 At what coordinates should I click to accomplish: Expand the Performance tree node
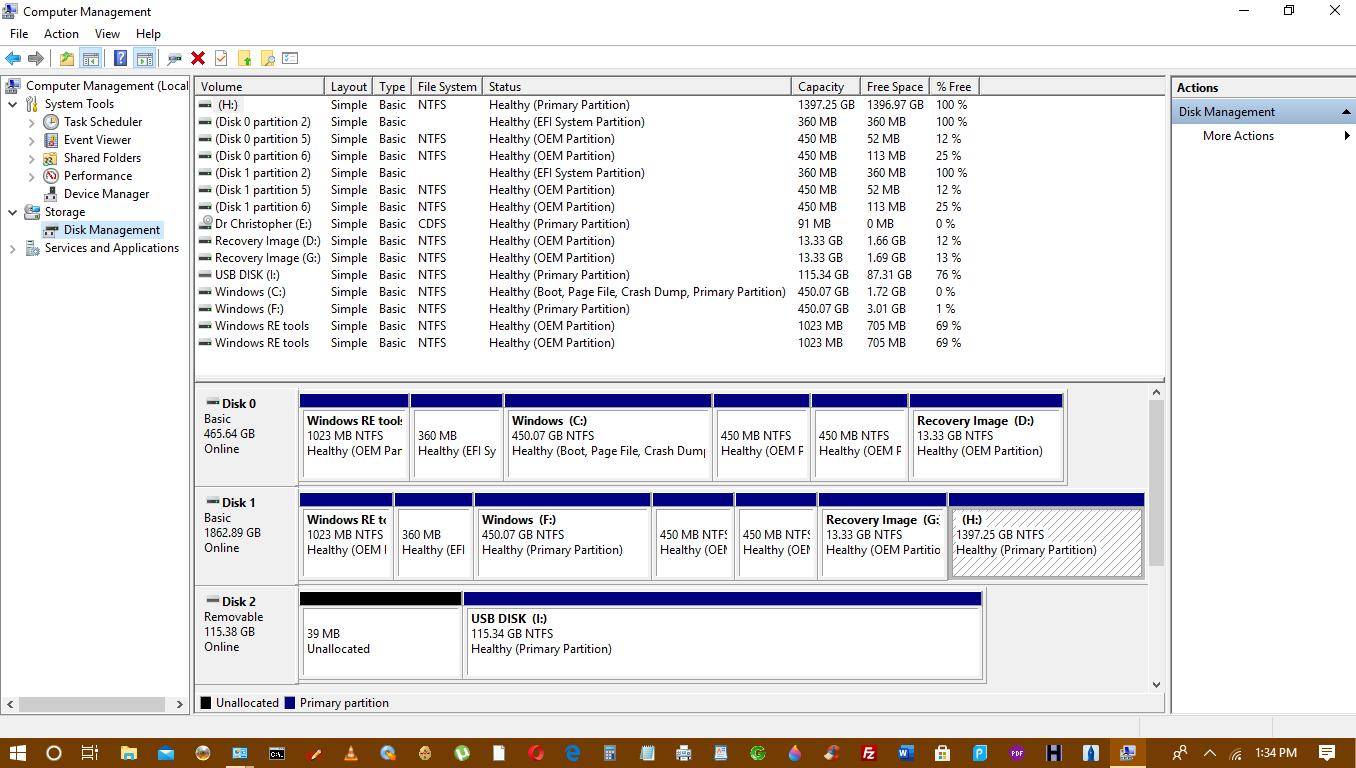point(31,176)
